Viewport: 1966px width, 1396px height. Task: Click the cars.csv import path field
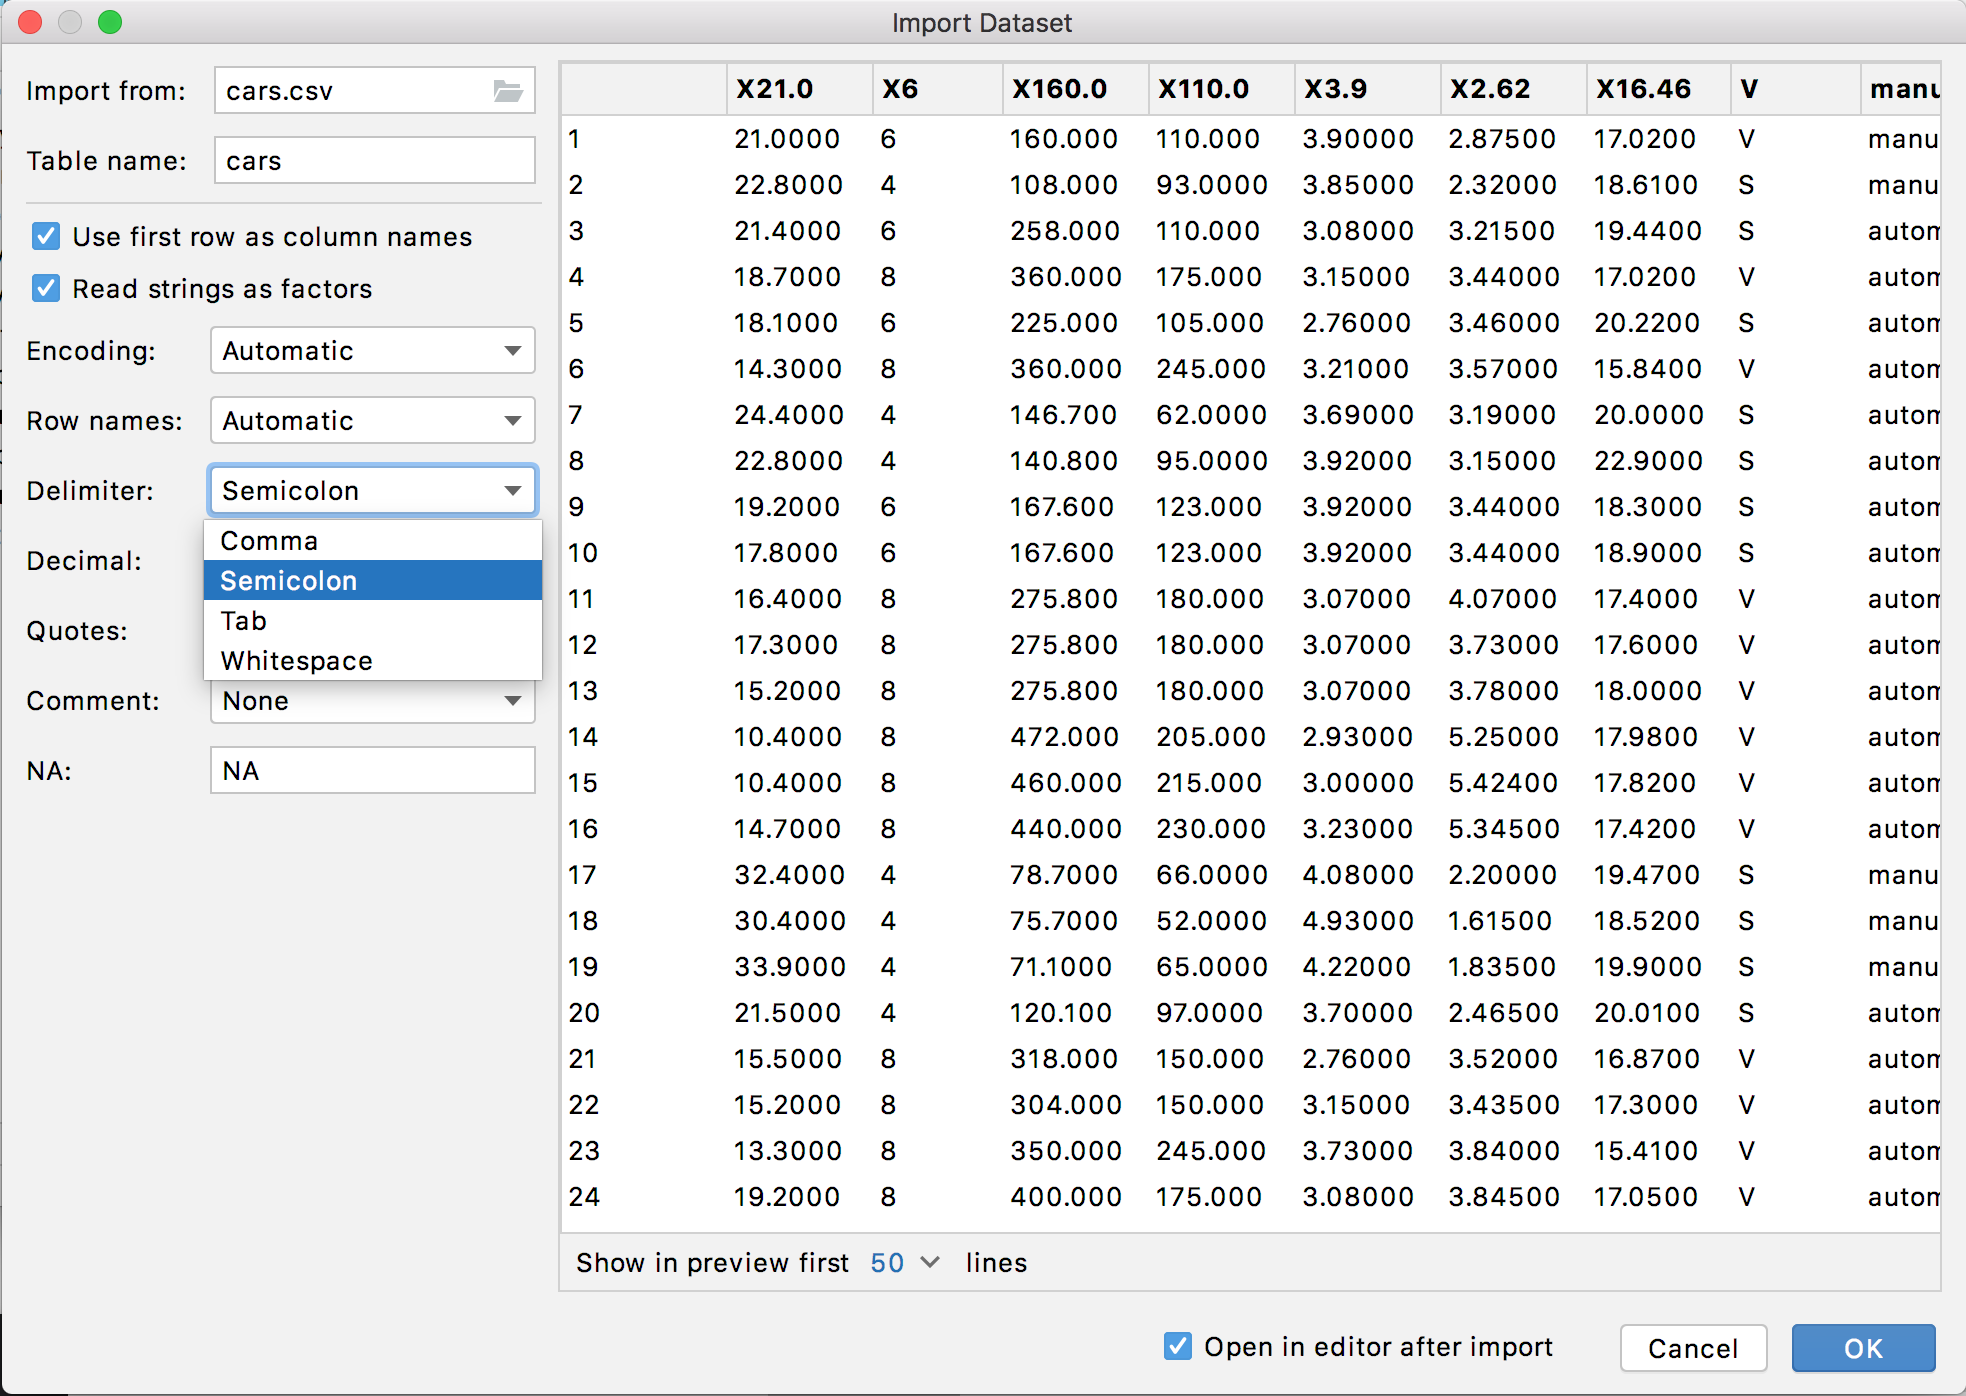point(360,90)
